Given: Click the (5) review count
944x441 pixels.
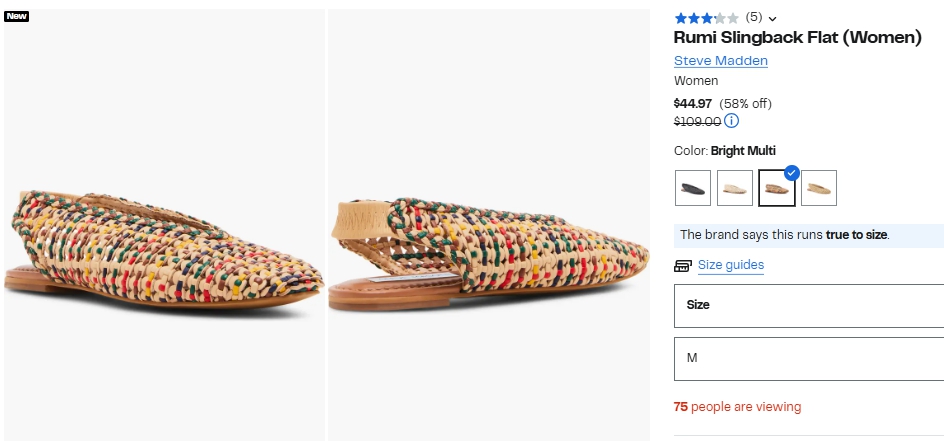Looking at the screenshot, I should 754,18.
